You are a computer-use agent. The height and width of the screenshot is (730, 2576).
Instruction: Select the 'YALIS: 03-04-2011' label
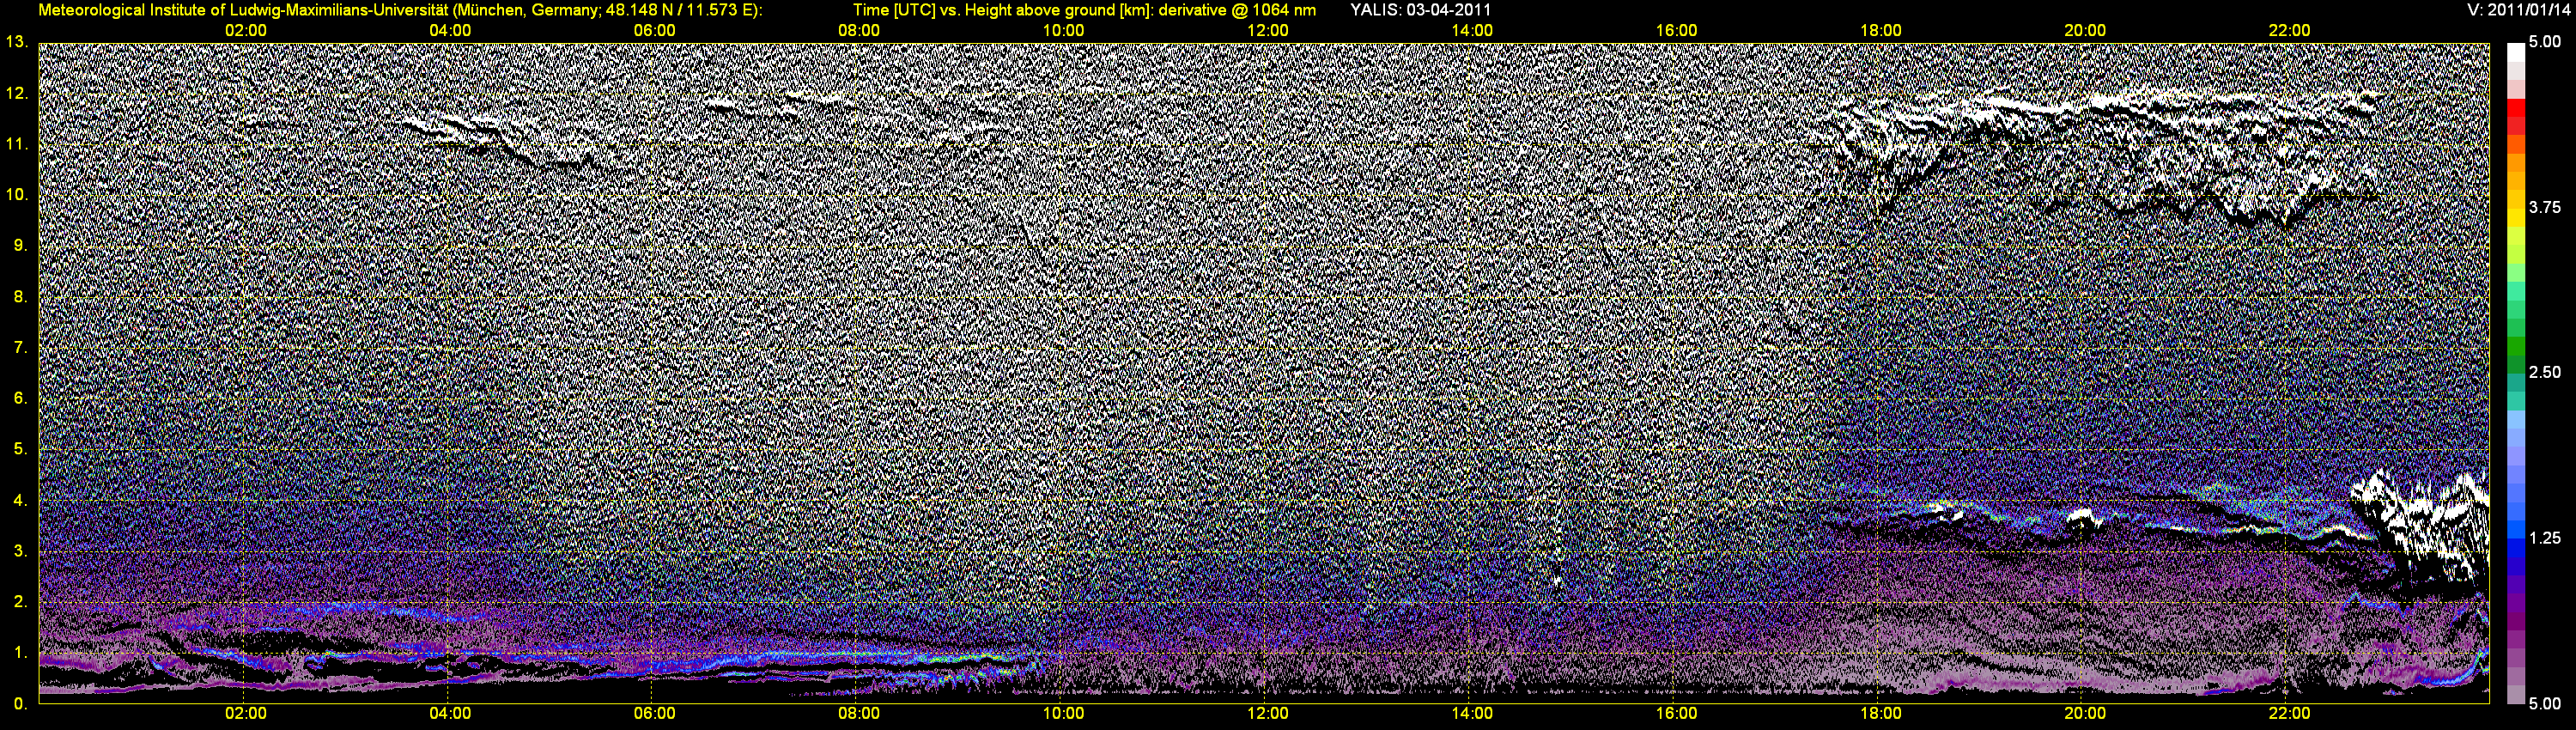tap(1420, 10)
